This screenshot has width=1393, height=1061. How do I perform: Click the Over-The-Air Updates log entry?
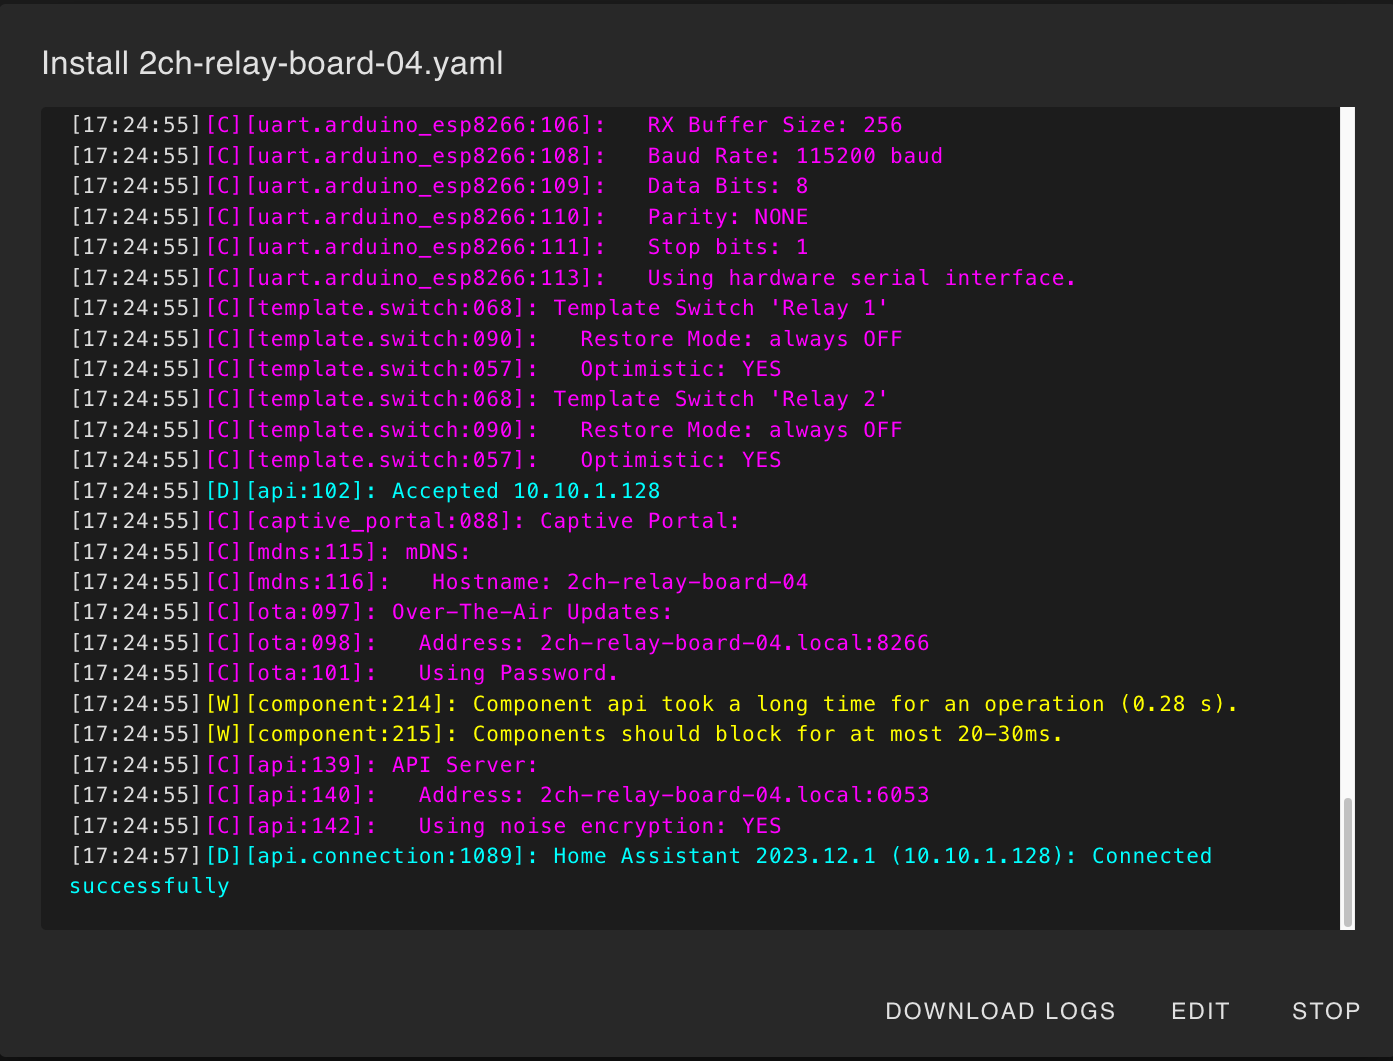click(x=370, y=611)
